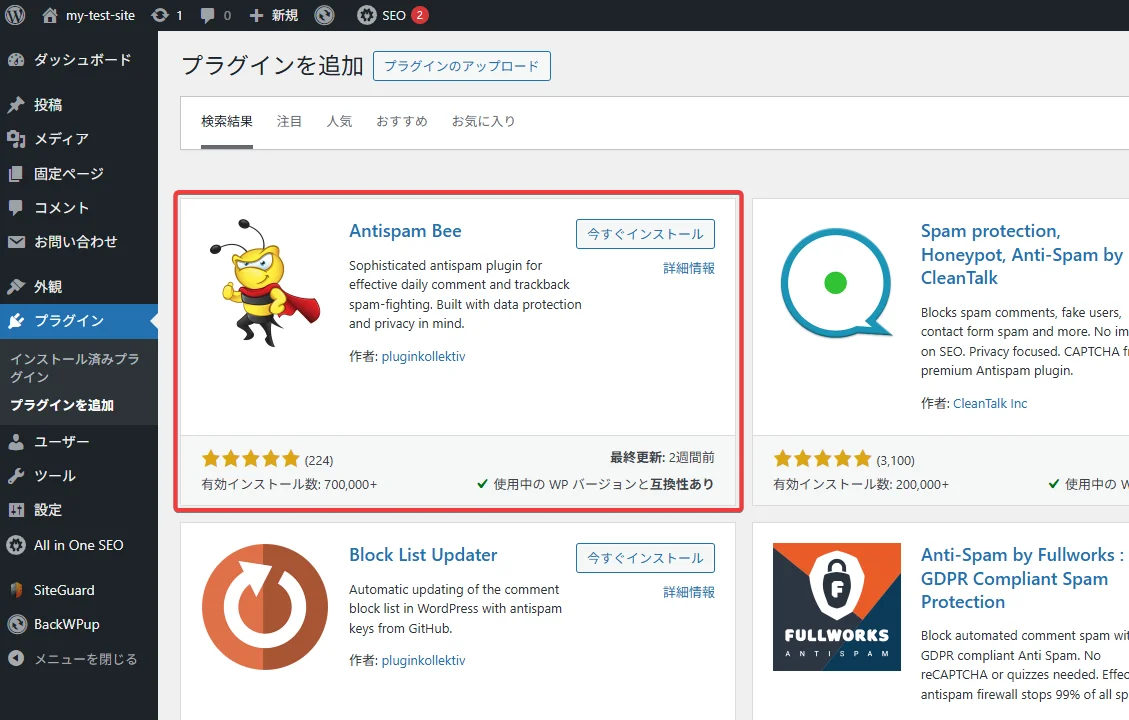Click the sliders icon beside 設定
1129x720 pixels.
pos(16,510)
